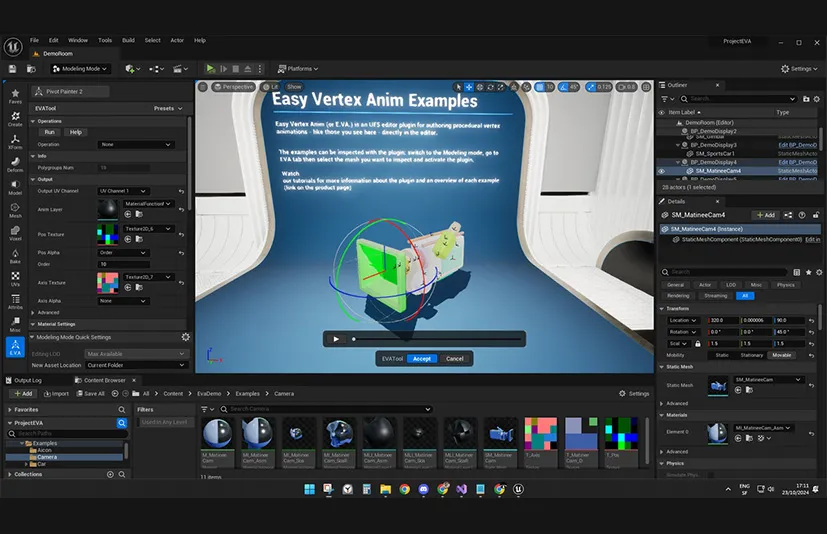This screenshot has height=534, width=827.
Task: Cancel the EVATool operation
Action: [455, 359]
